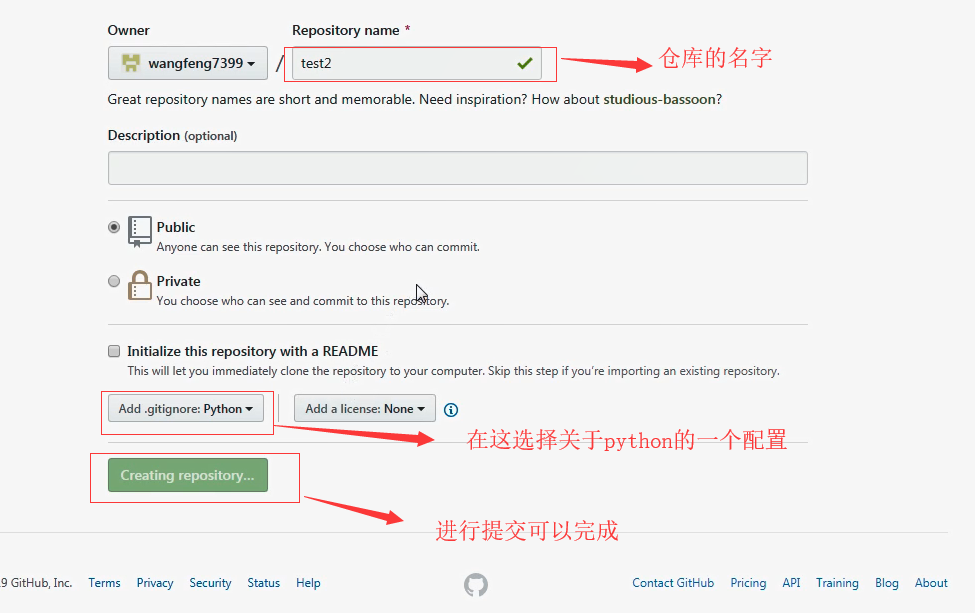The height and width of the screenshot is (613, 975).
Task: Open the Add a license: None dropdown
Action: tap(364, 408)
